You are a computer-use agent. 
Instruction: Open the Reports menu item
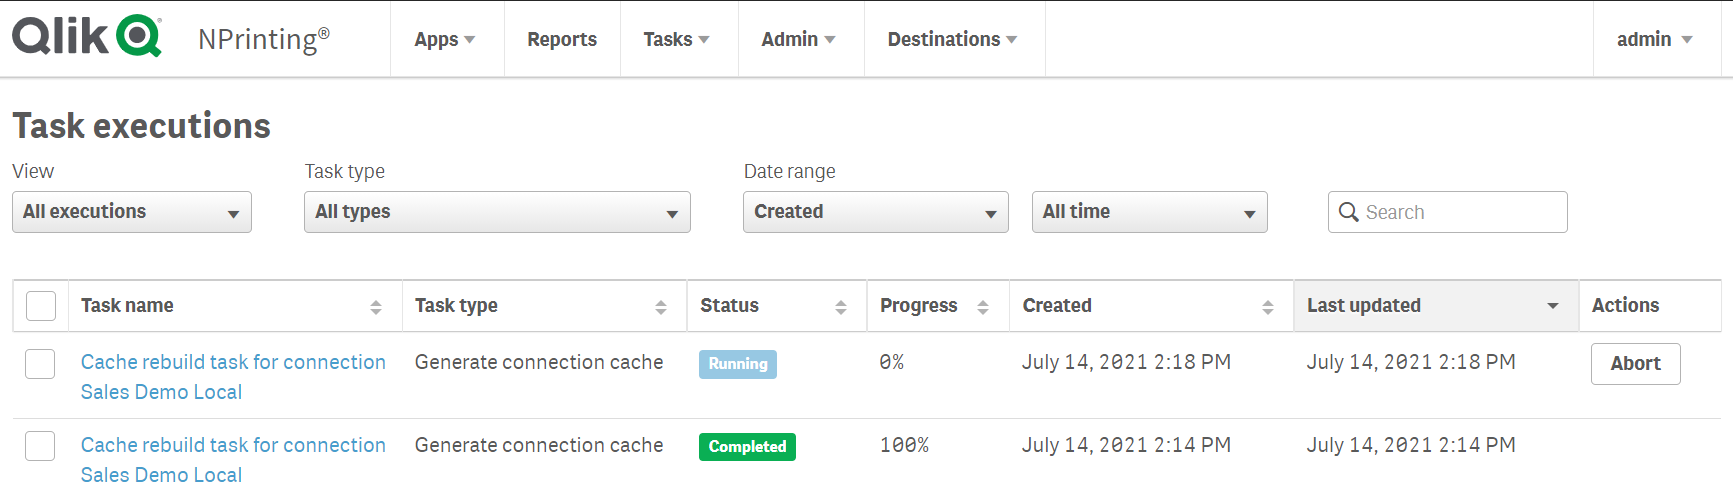[562, 39]
